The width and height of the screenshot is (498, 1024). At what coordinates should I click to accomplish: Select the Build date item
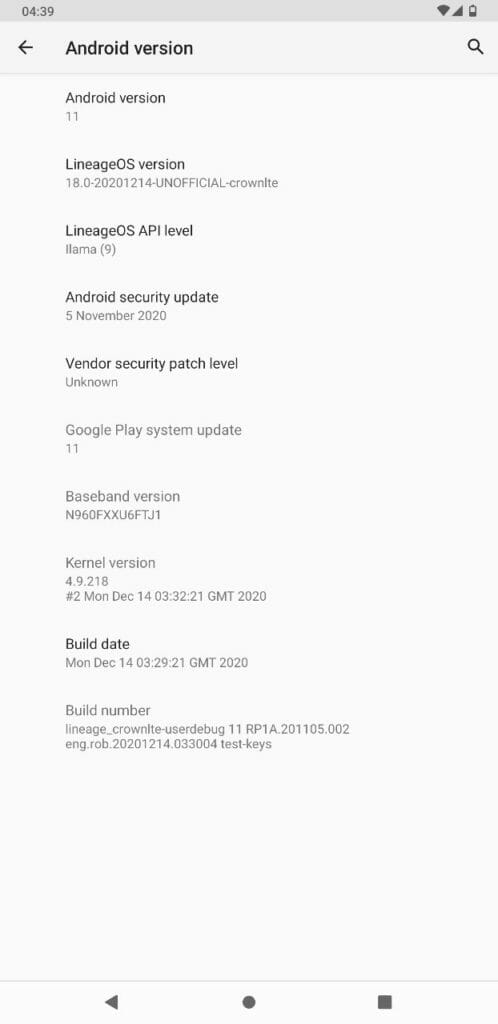[249, 652]
